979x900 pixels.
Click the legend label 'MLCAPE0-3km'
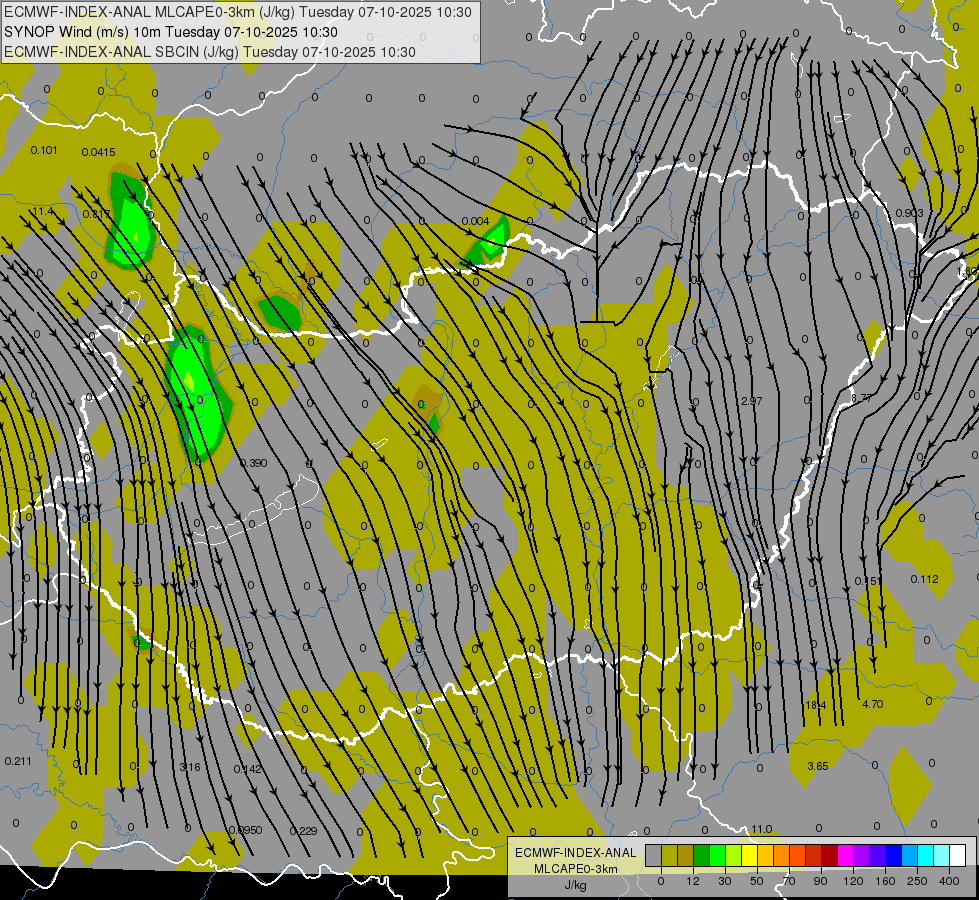(x=576, y=869)
